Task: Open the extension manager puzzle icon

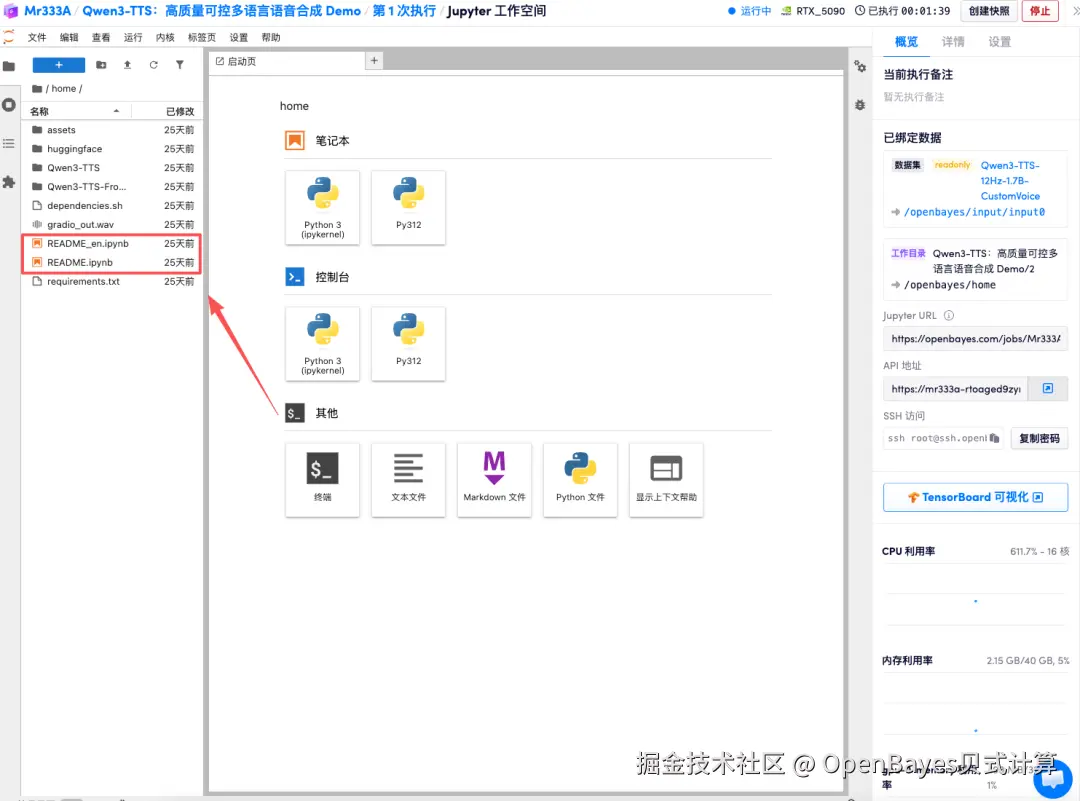Action: [9, 182]
